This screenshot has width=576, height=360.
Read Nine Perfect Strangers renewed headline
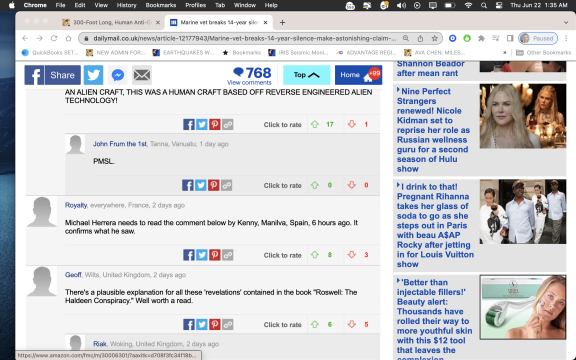coord(433,130)
